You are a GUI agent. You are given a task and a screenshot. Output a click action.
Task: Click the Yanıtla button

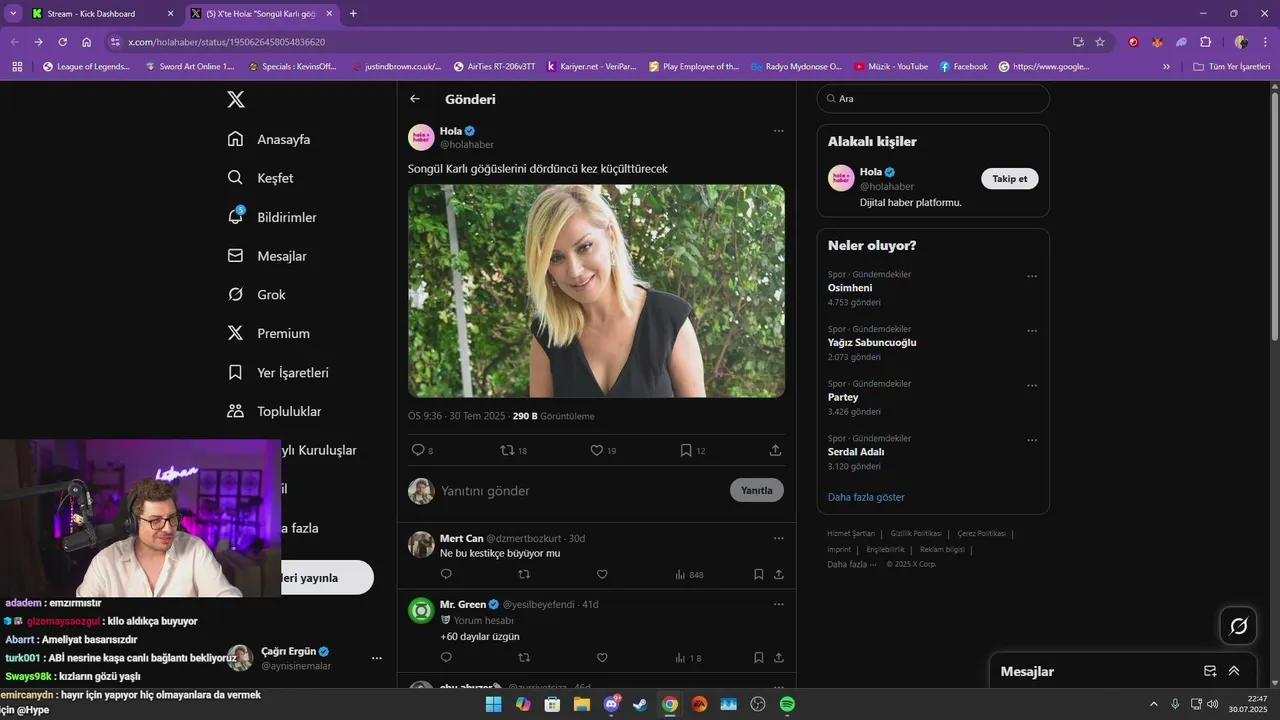tap(757, 490)
